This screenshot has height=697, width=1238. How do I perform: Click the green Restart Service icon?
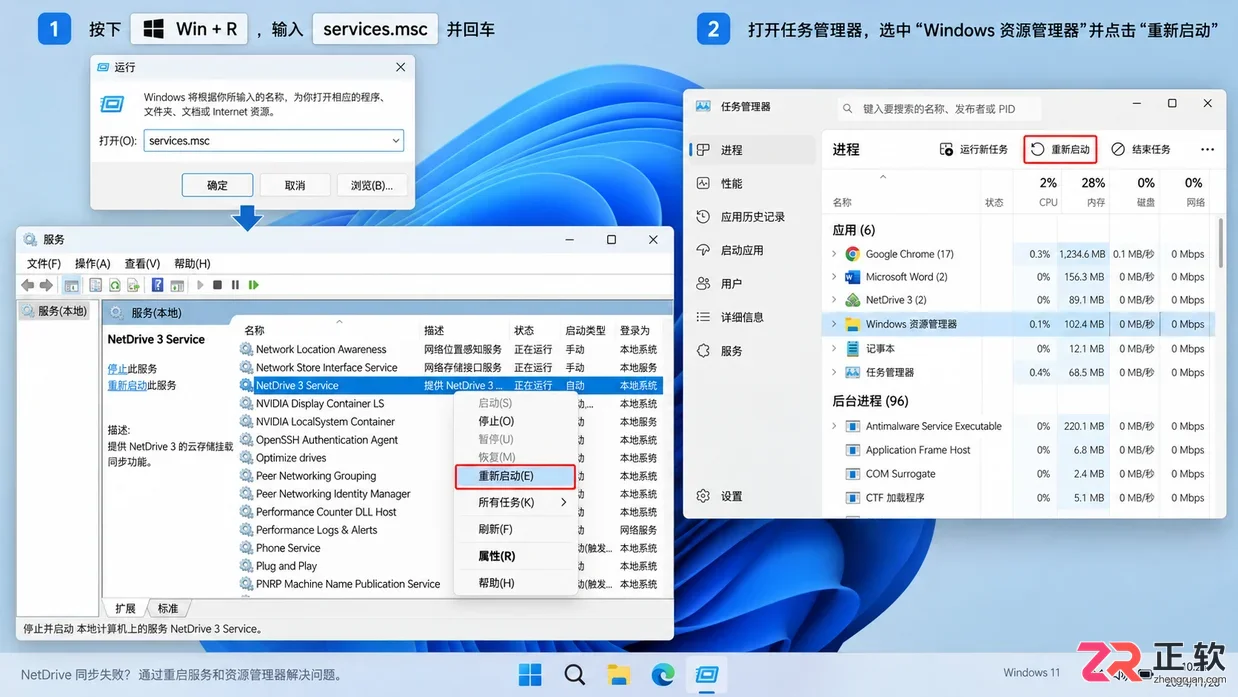254,285
